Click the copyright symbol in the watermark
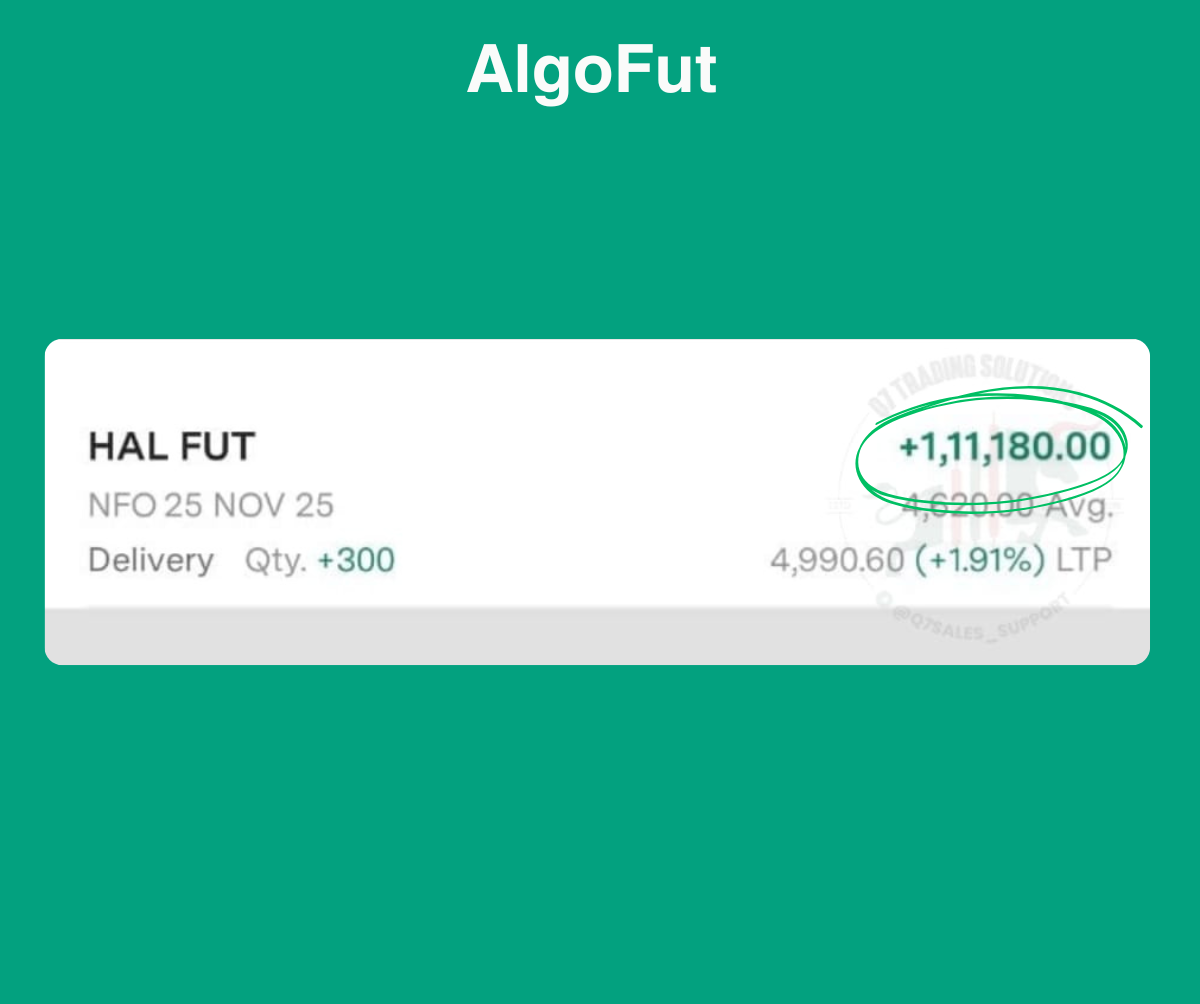 [884, 602]
